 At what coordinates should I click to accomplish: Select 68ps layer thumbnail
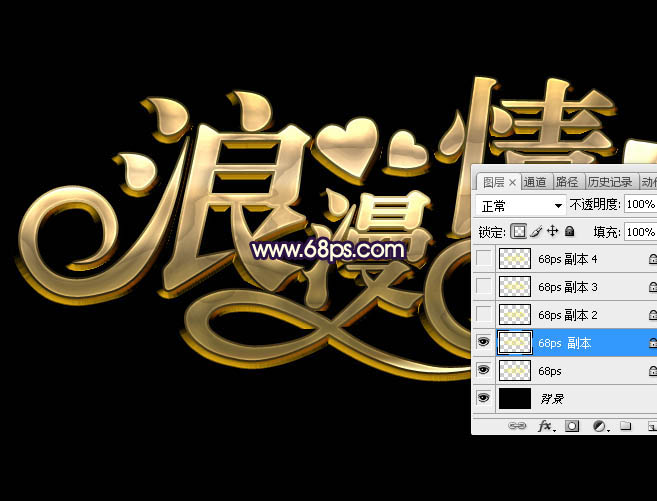(515, 370)
